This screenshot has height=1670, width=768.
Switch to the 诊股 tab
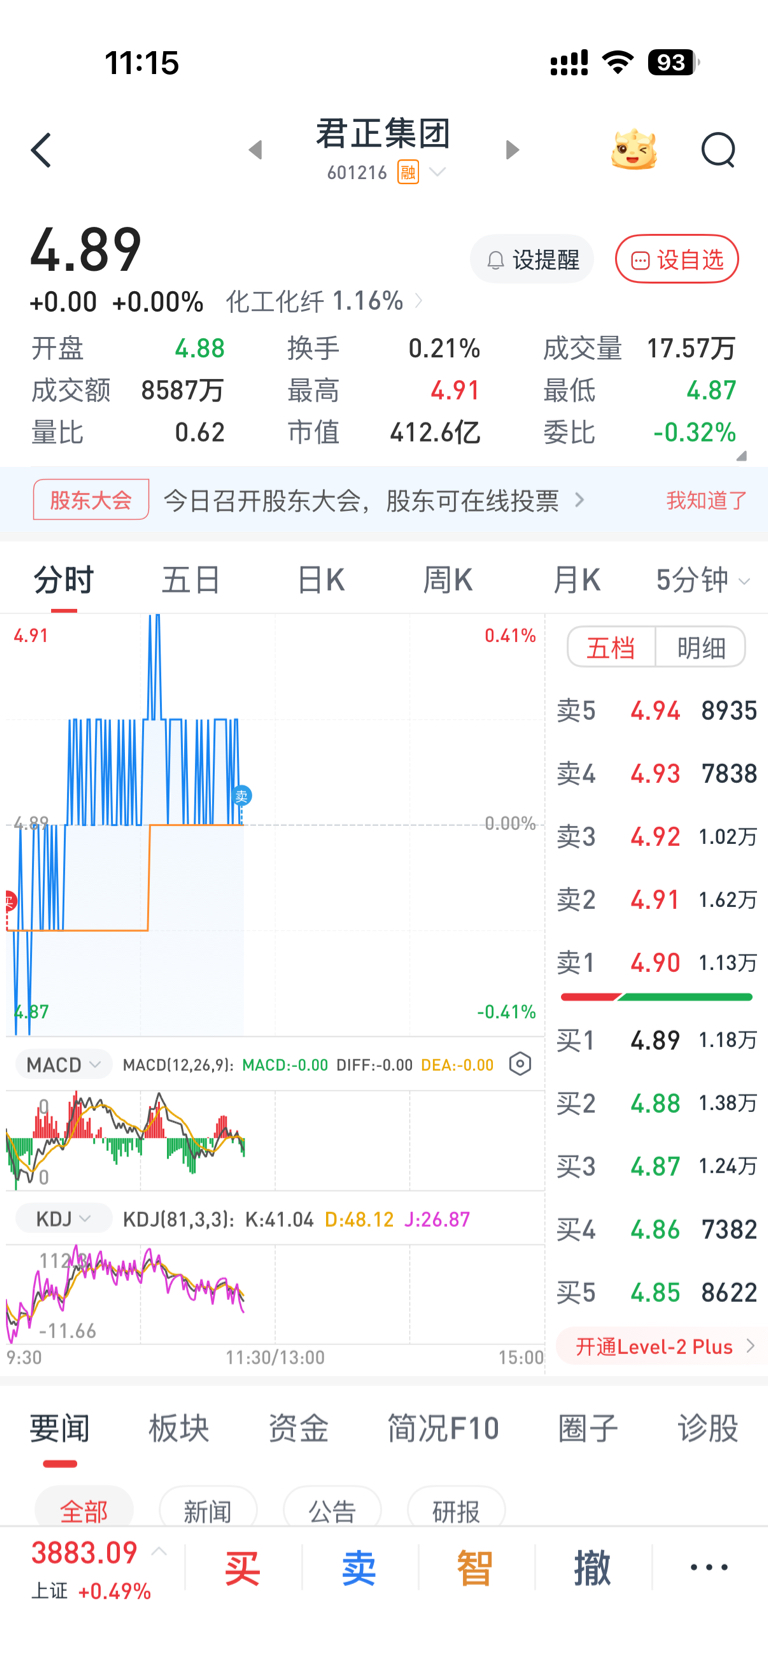click(708, 1429)
